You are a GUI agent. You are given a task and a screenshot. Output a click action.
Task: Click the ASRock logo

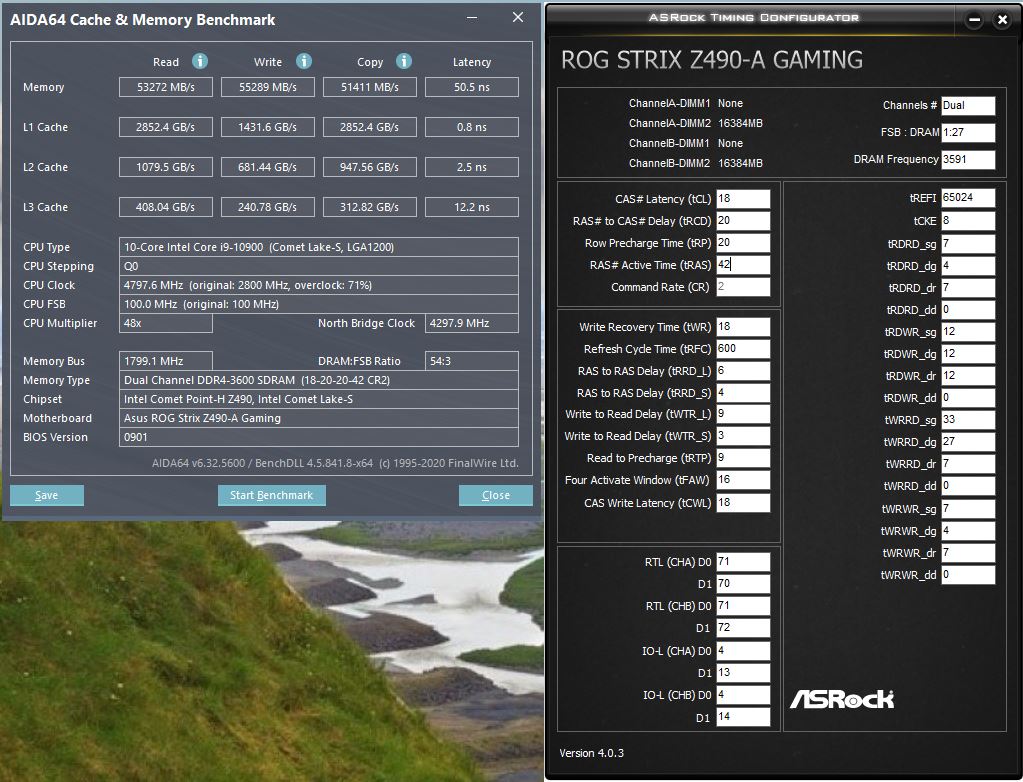[x=842, y=699]
